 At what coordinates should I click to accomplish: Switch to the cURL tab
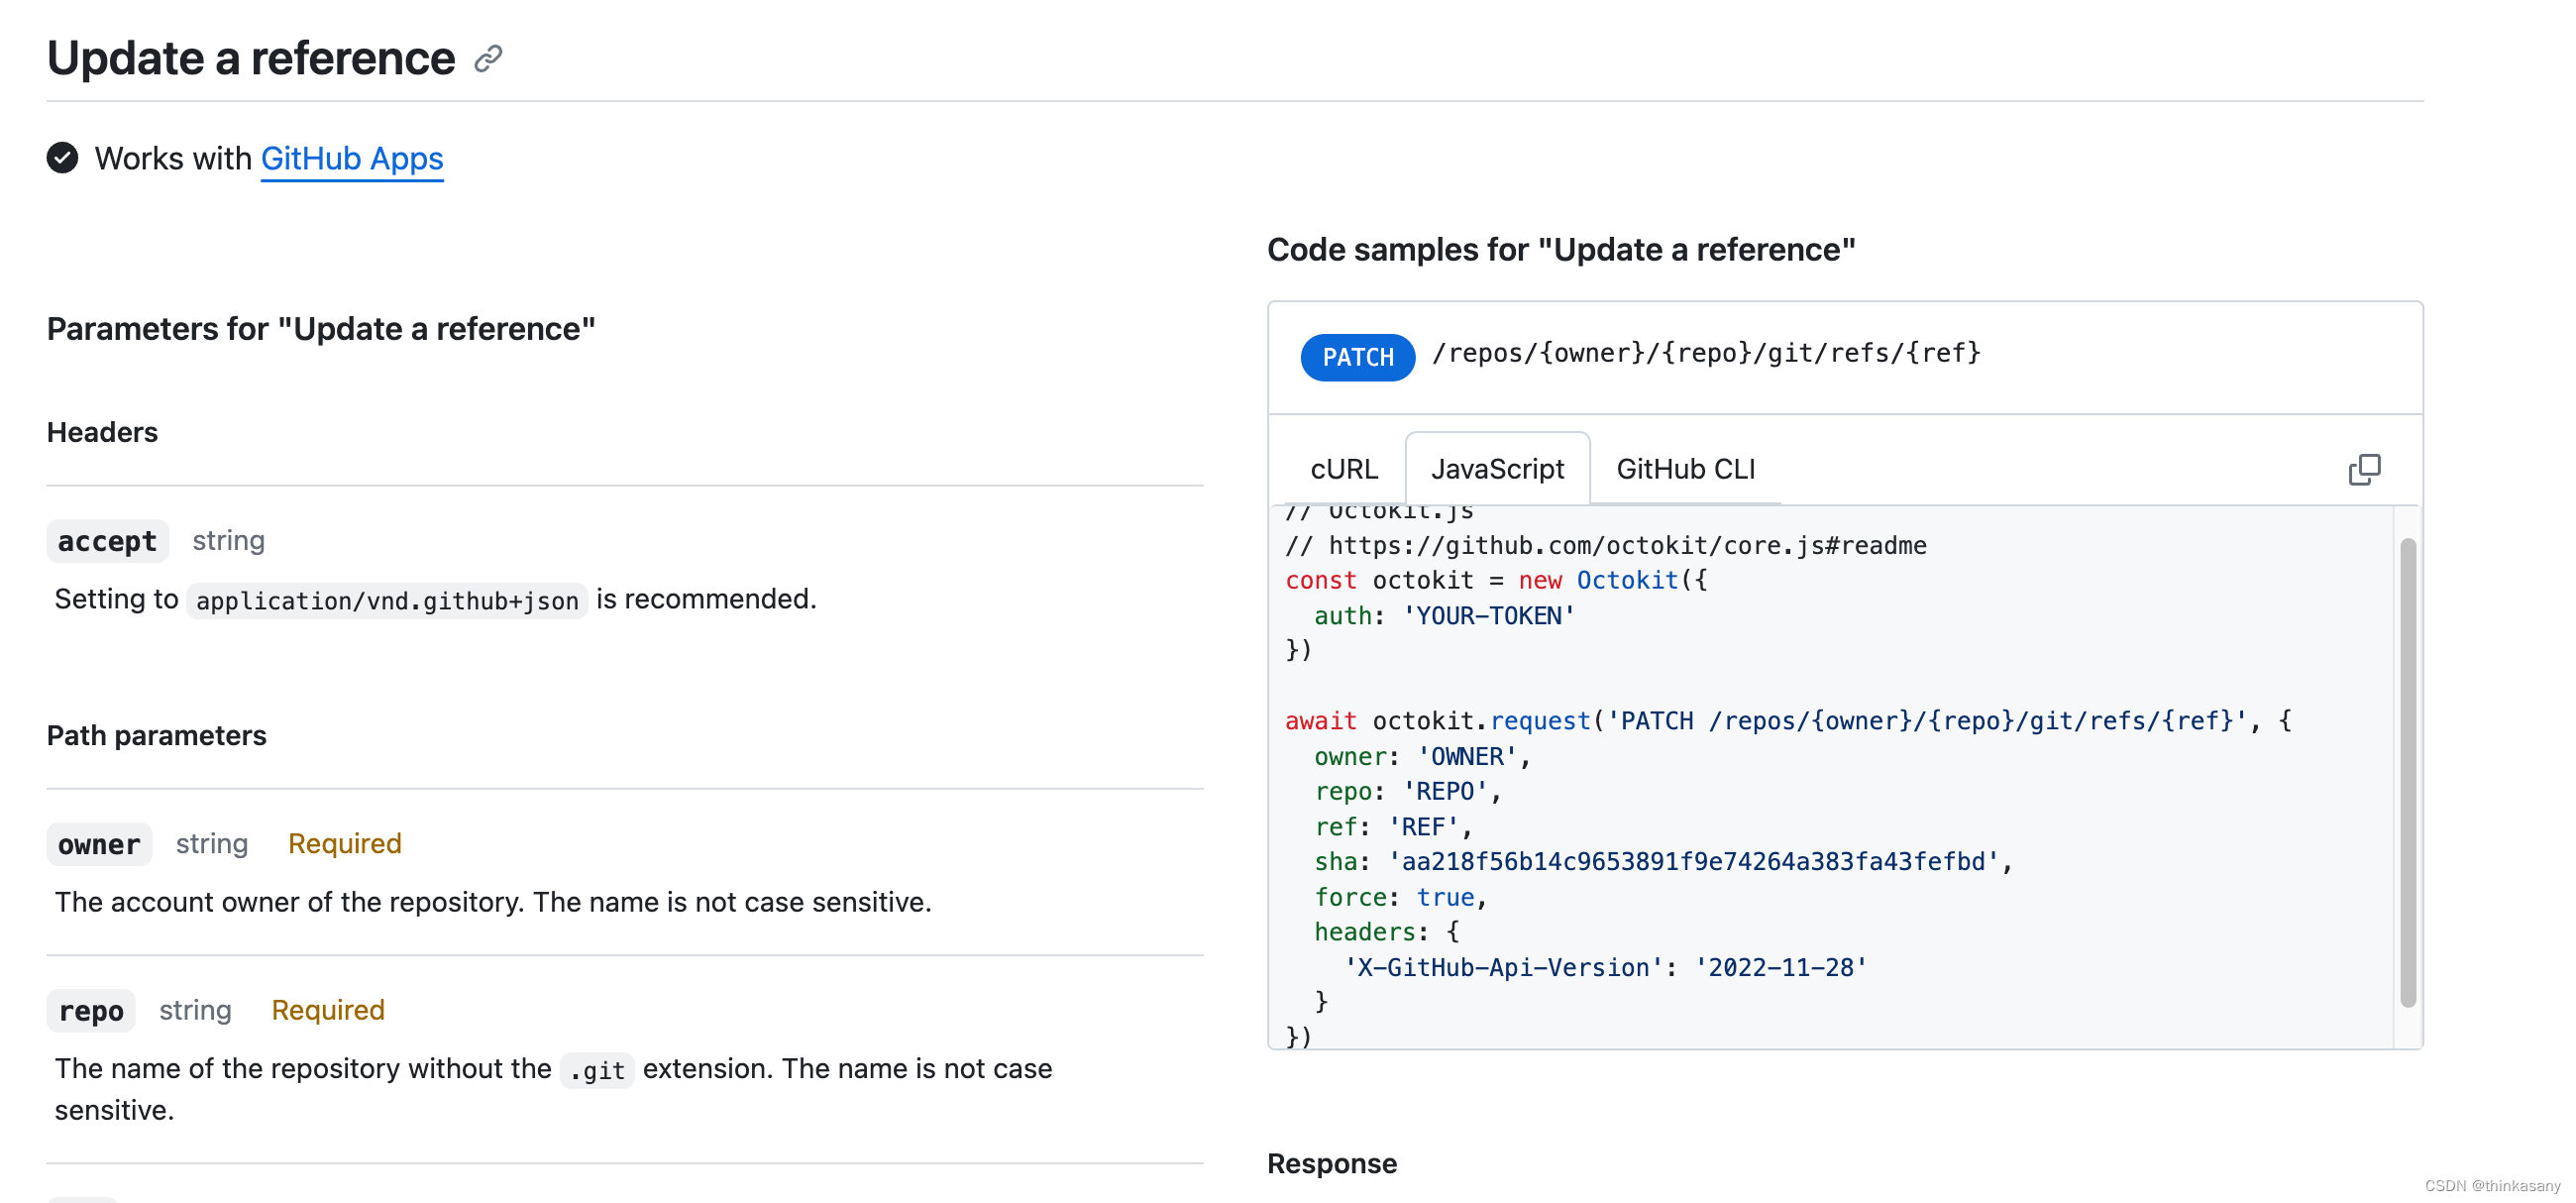coord(1344,468)
